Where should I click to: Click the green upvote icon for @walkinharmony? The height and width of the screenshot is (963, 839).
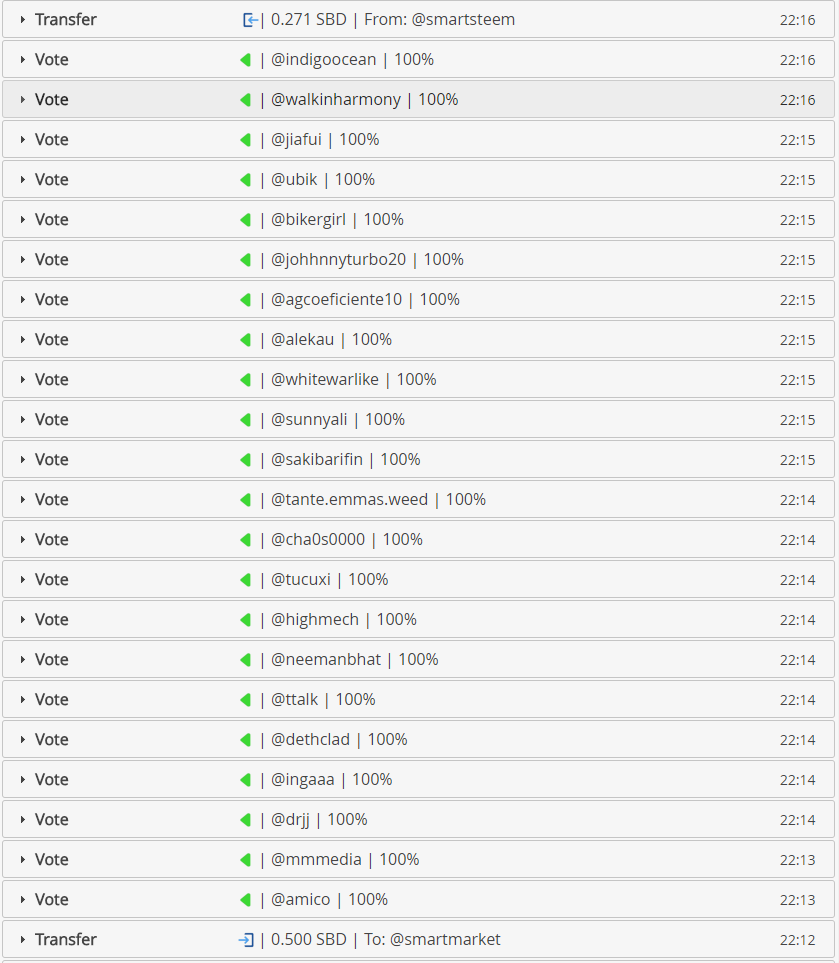tap(246, 99)
